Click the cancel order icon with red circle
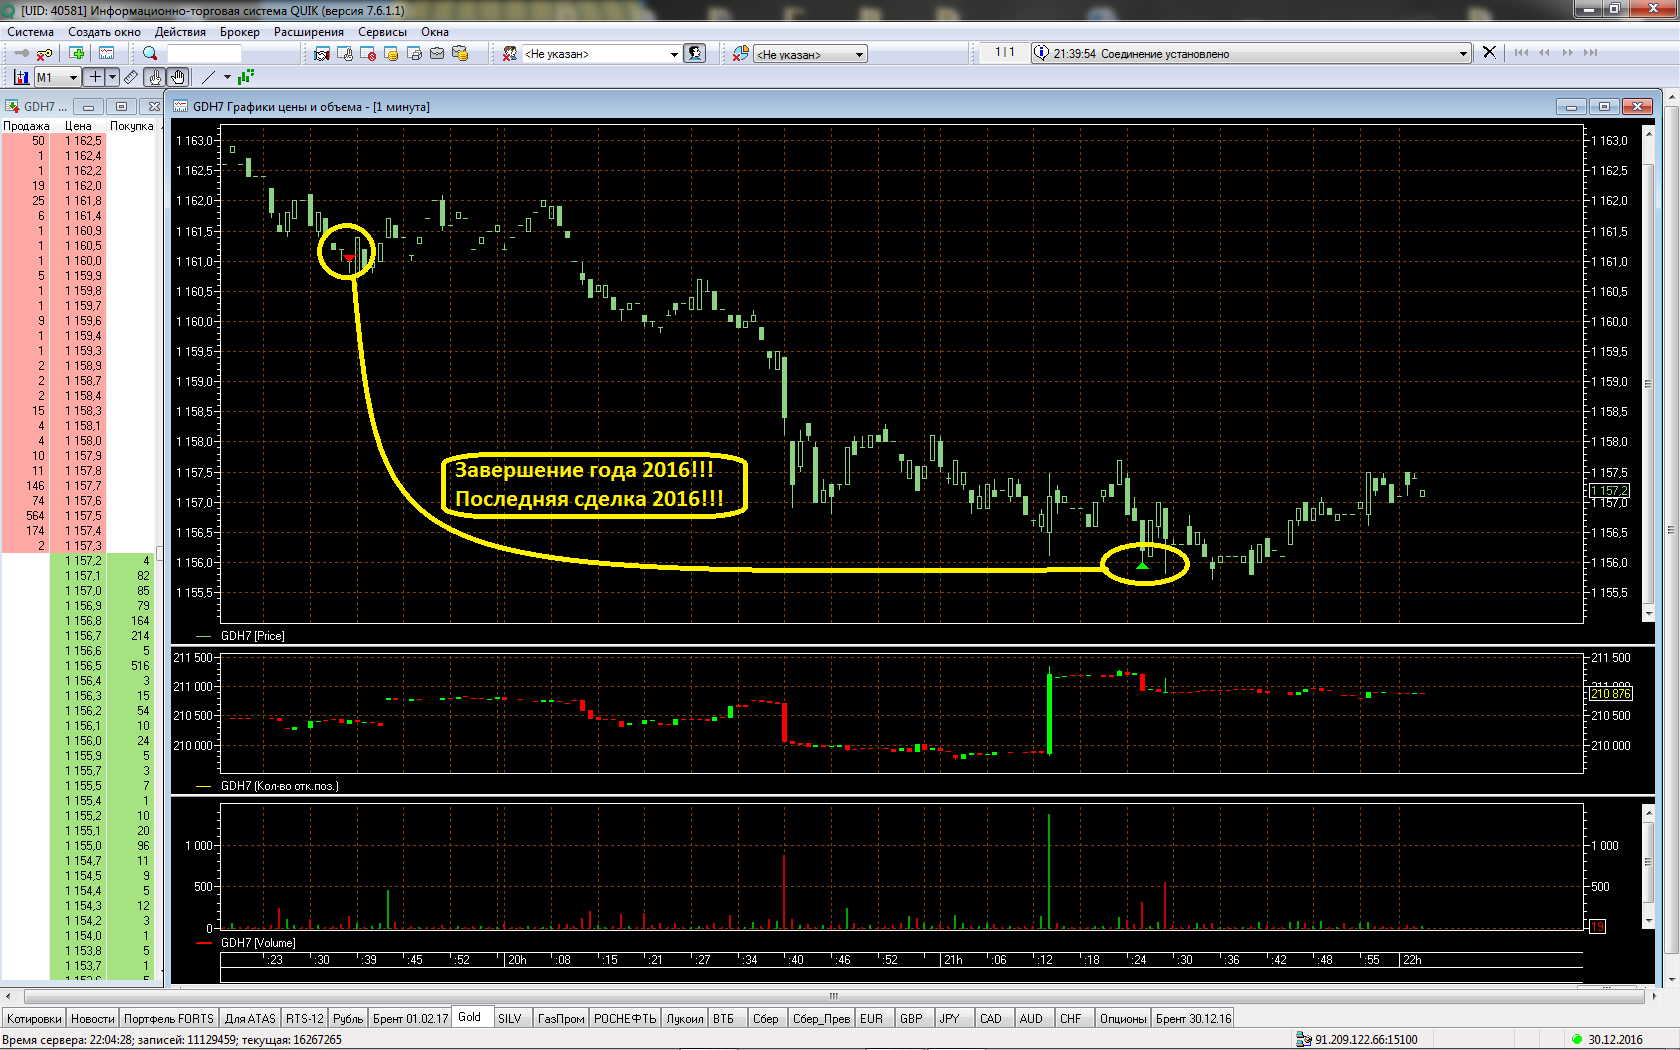This screenshot has width=1680, height=1050. click(x=368, y=53)
